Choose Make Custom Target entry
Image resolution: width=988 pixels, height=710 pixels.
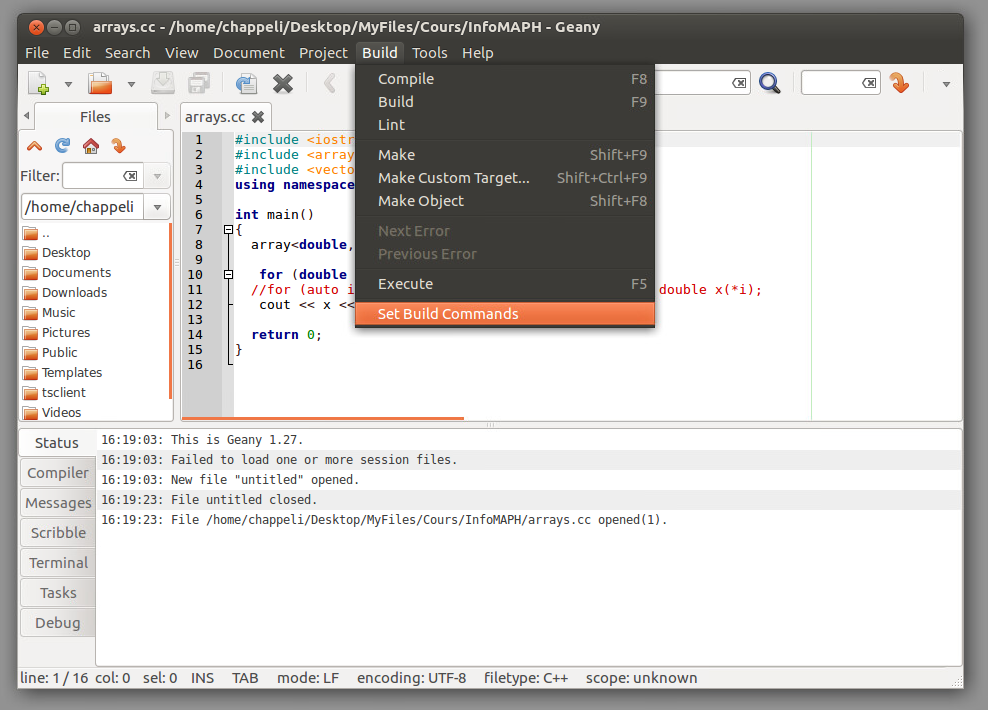click(505, 178)
